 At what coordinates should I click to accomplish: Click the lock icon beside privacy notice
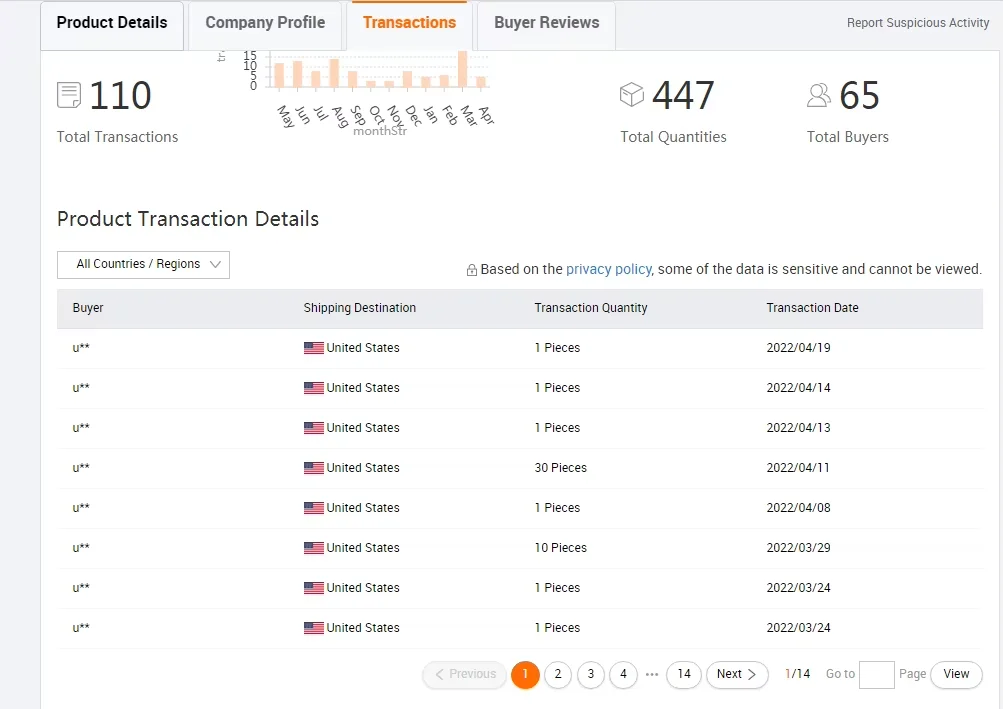(x=472, y=270)
